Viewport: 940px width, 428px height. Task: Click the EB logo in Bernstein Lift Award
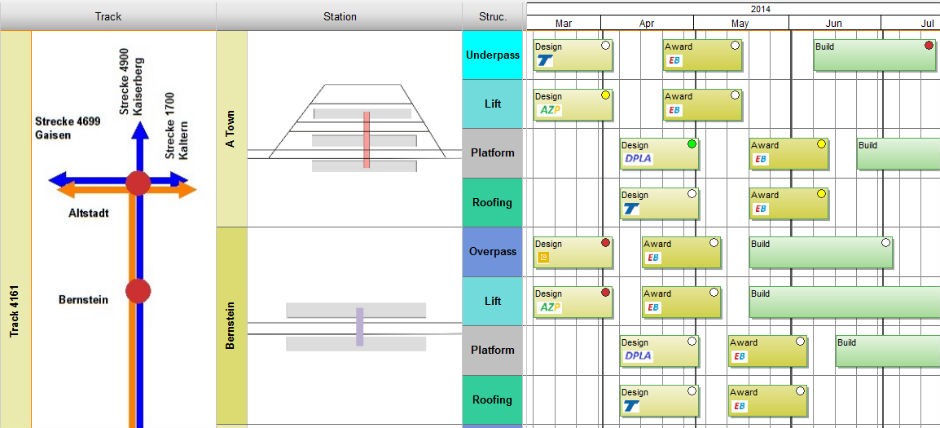point(653,308)
